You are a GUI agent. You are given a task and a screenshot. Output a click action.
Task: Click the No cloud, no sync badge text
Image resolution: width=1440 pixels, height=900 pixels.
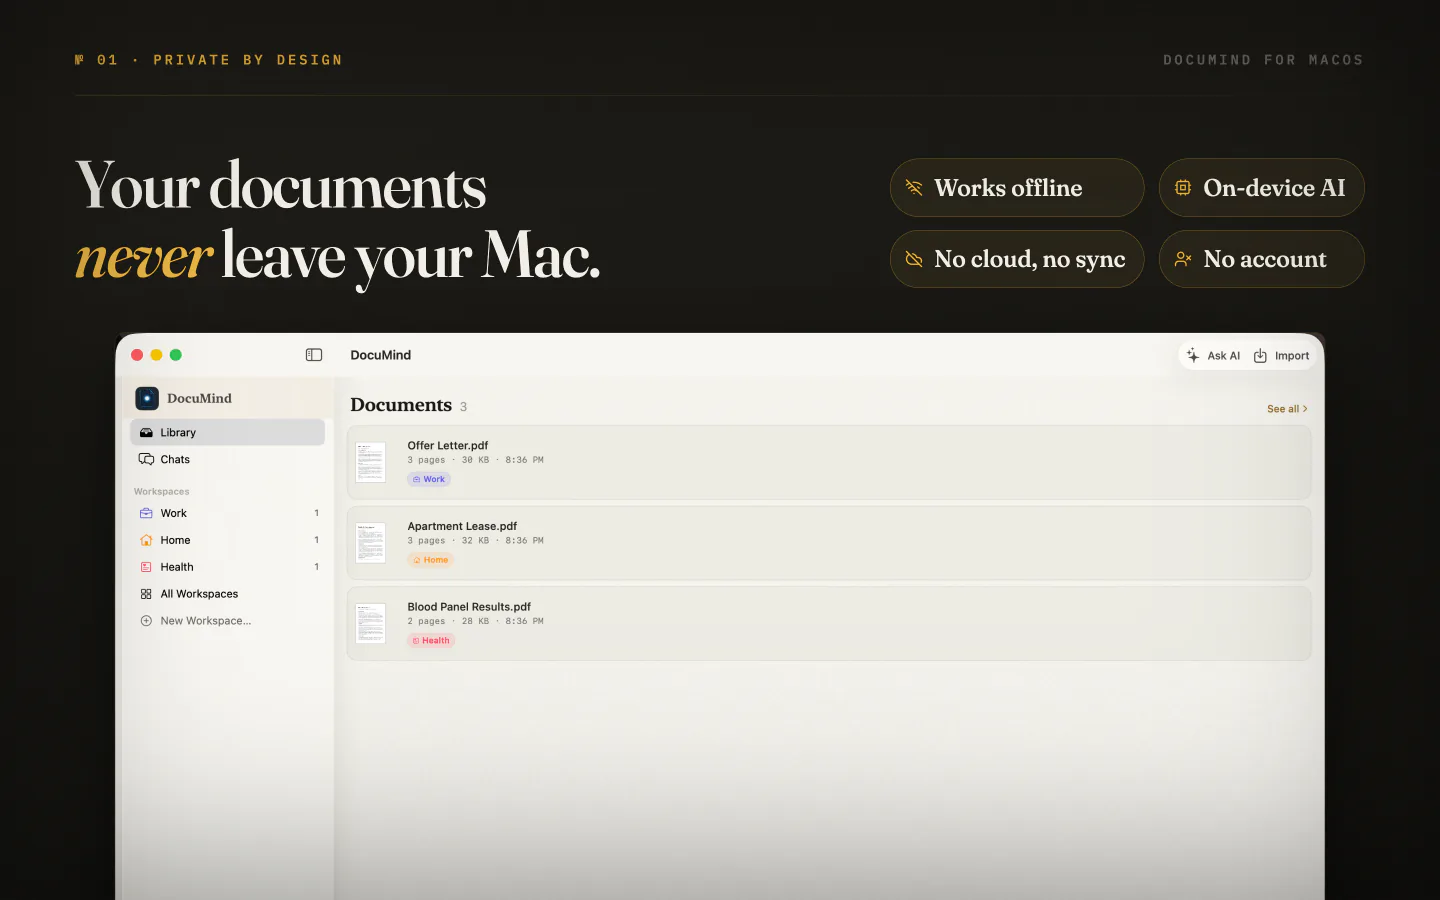point(1030,260)
